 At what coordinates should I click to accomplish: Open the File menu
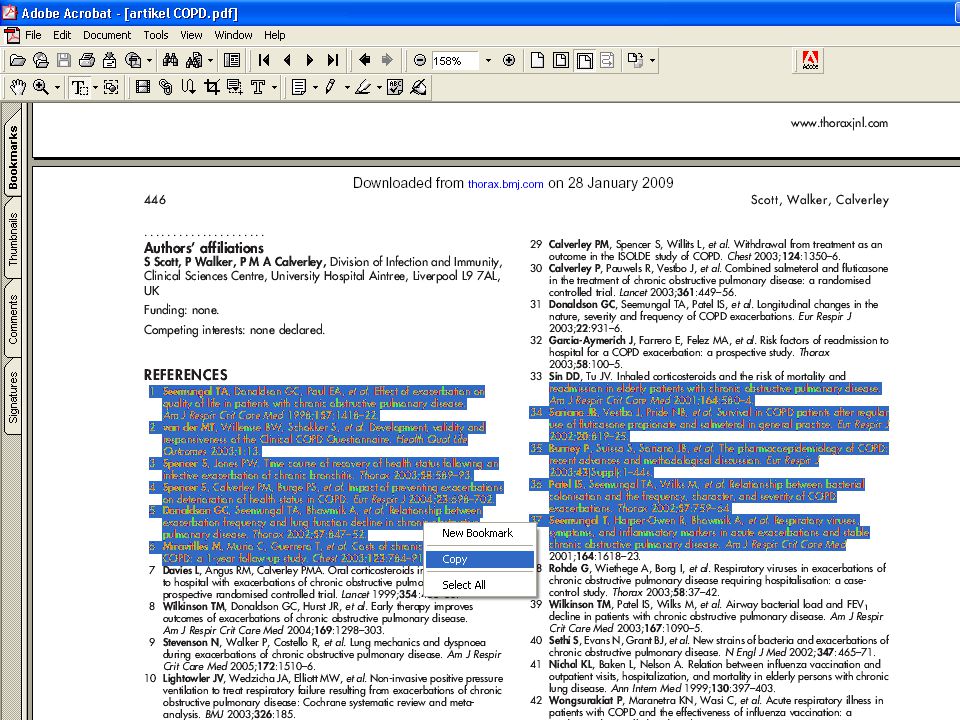[x=33, y=35]
